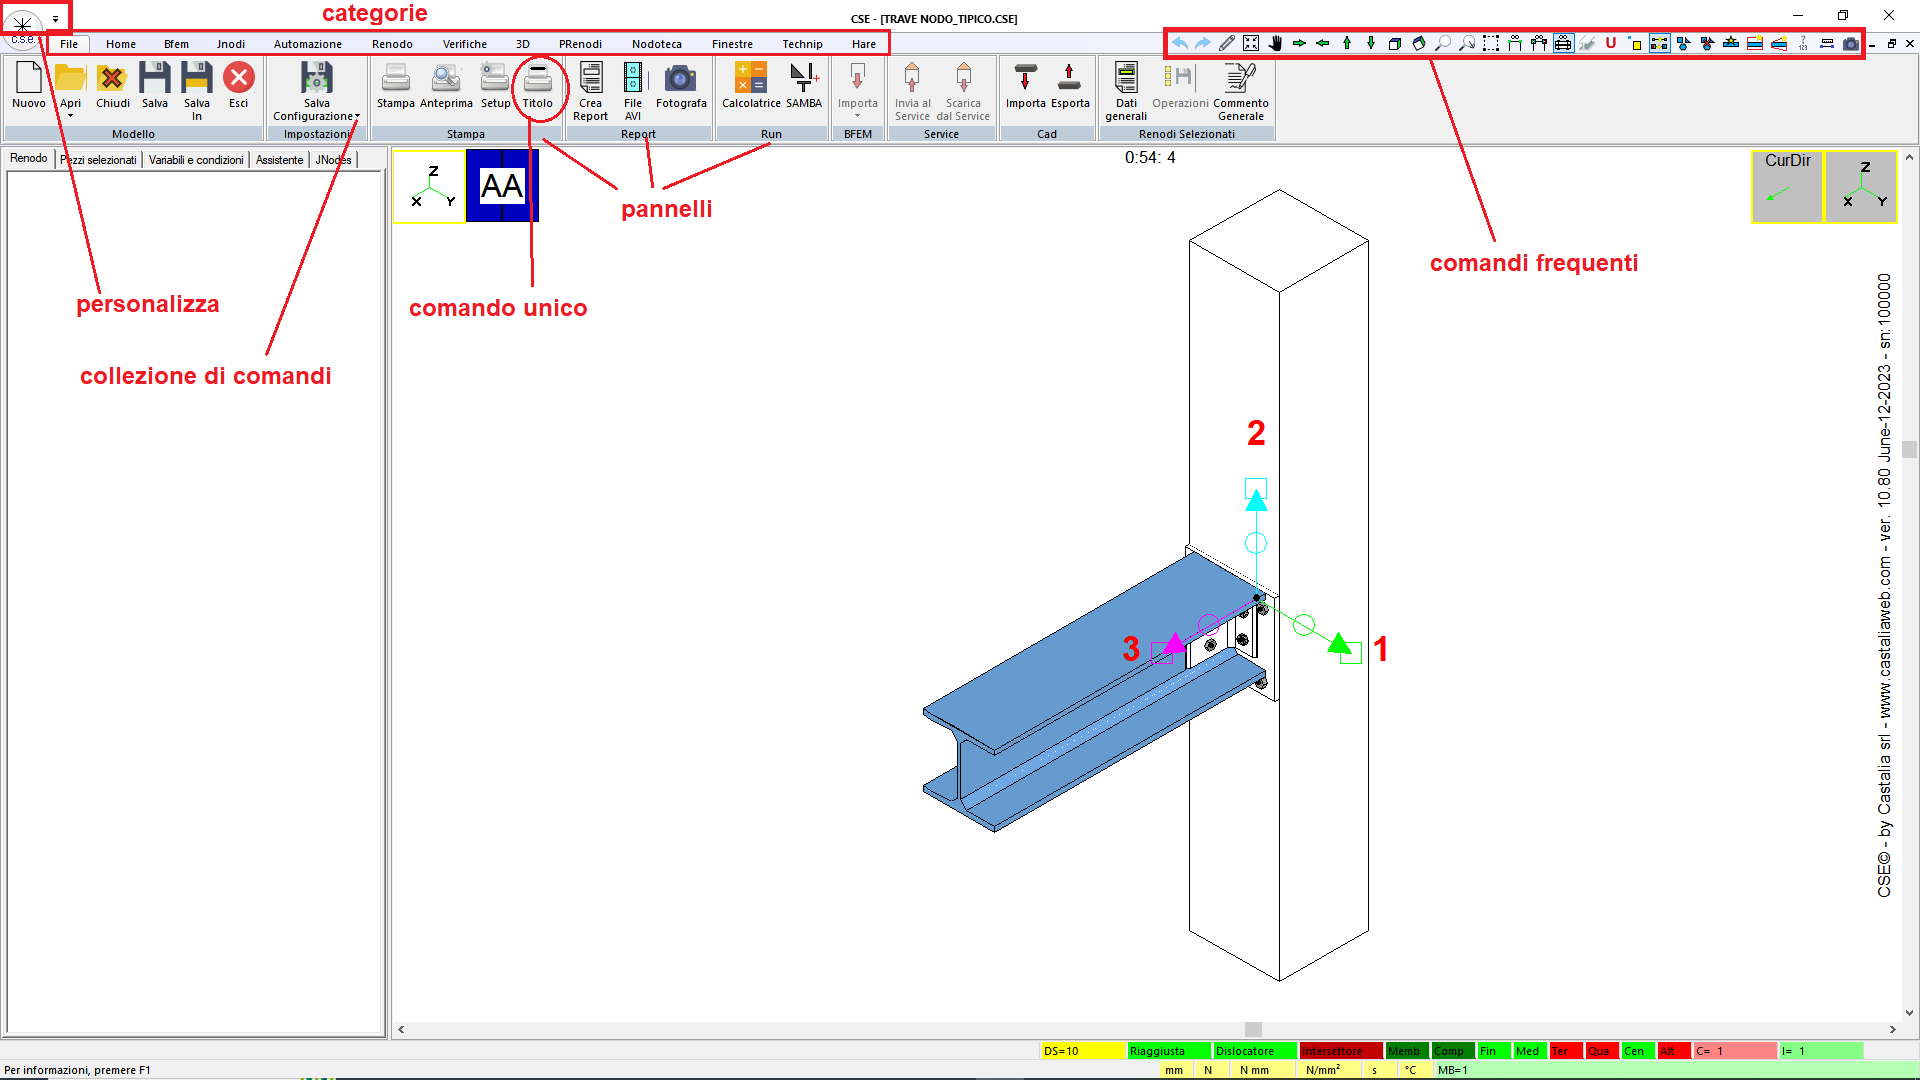The height and width of the screenshot is (1080, 1920).
Task: Click the yellow DS=10 status field
Action: (x=1082, y=1051)
